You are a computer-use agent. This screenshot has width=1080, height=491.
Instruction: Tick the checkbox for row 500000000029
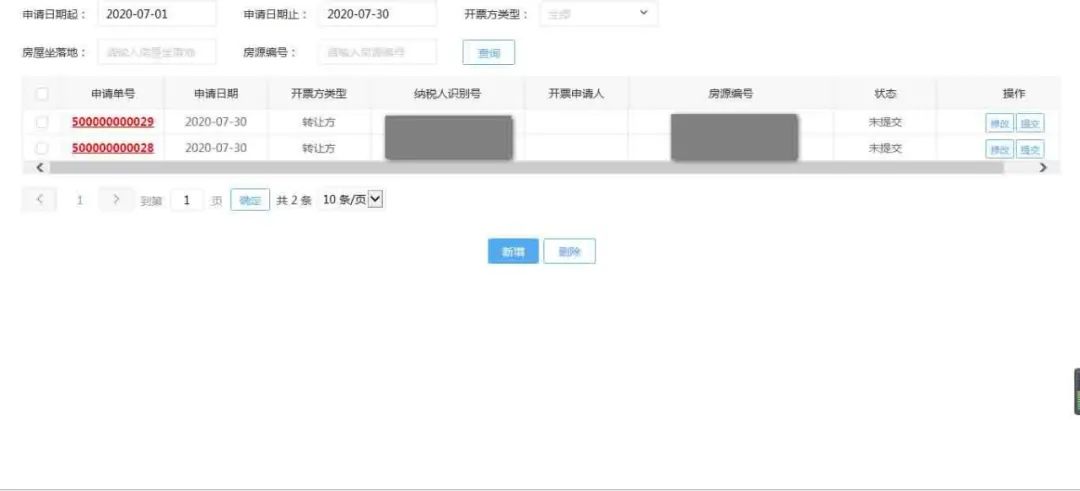pos(42,123)
